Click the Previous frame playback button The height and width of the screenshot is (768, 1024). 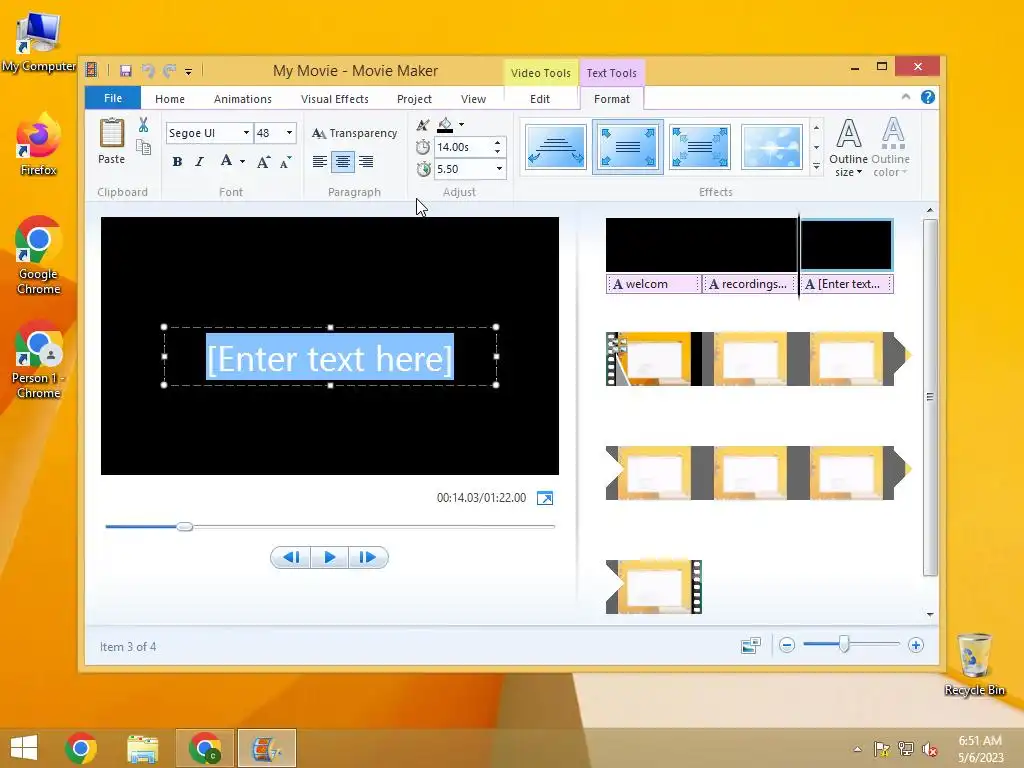(291, 557)
